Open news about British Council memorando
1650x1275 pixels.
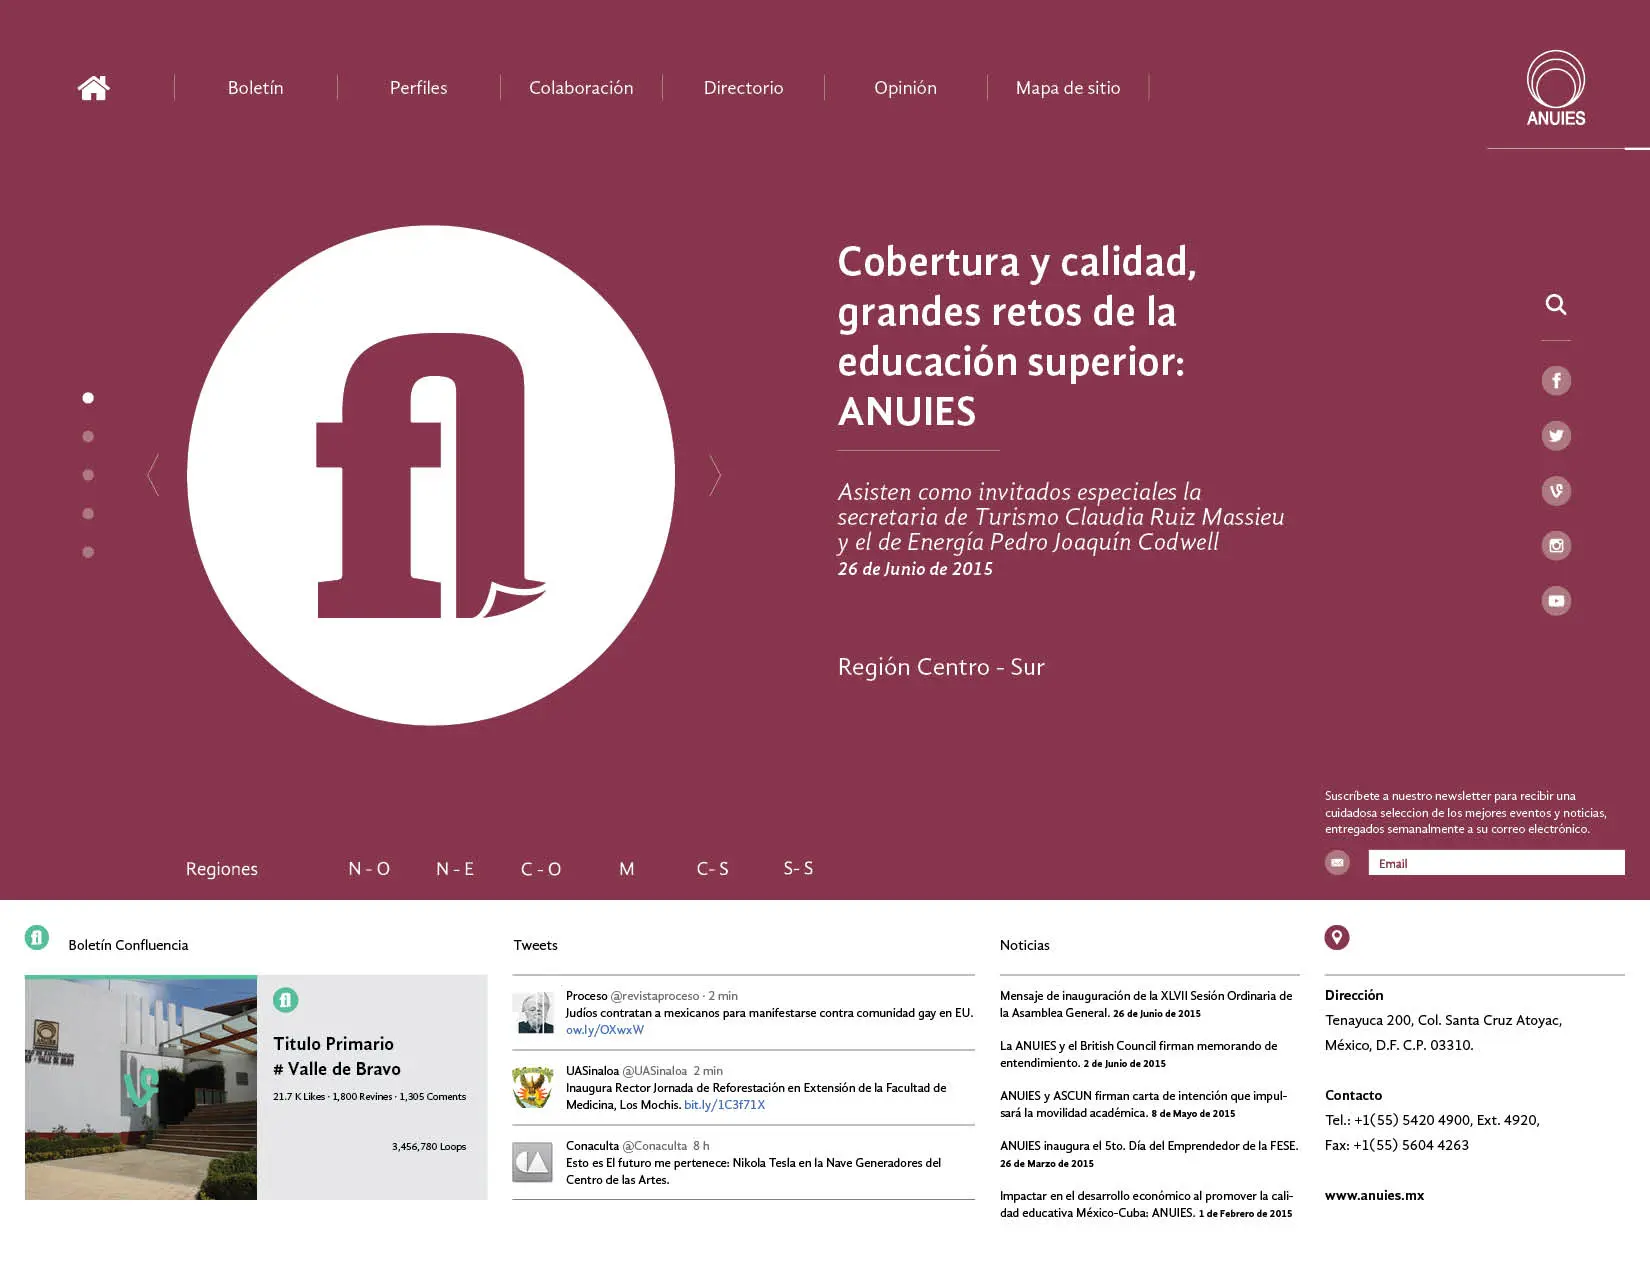tap(1138, 1054)
